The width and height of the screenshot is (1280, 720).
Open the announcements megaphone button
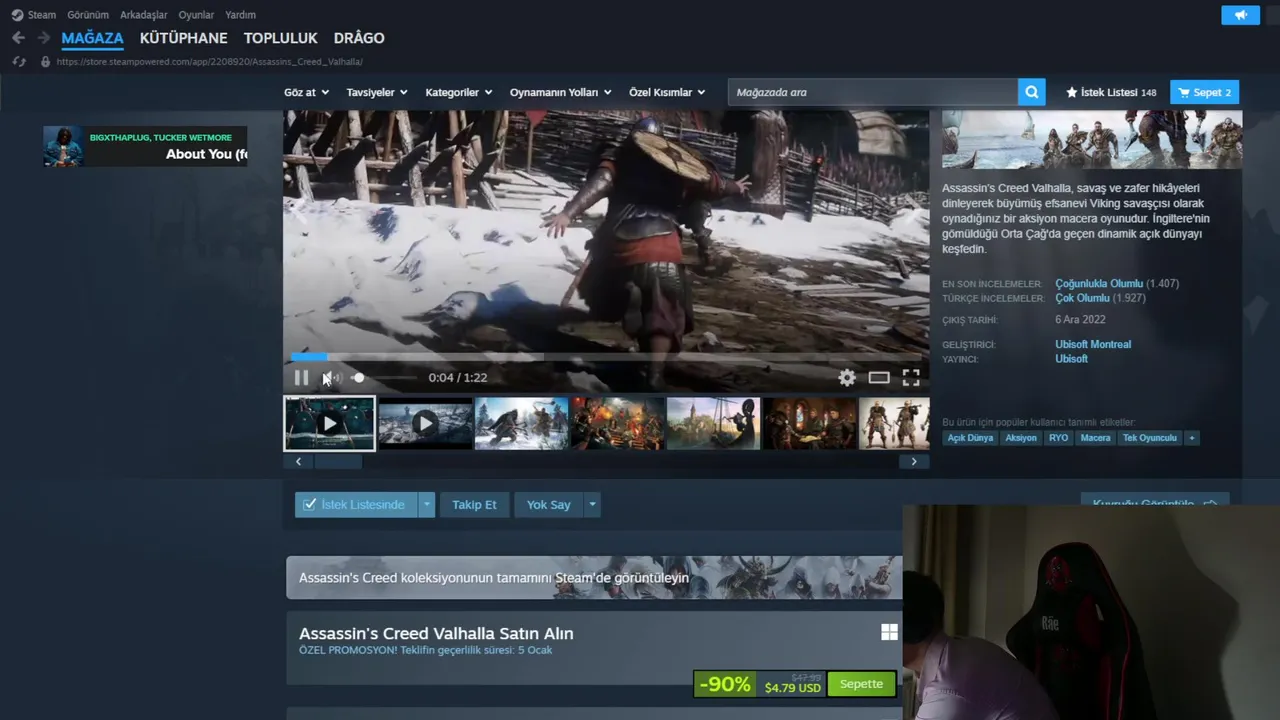pos(1241,15)
